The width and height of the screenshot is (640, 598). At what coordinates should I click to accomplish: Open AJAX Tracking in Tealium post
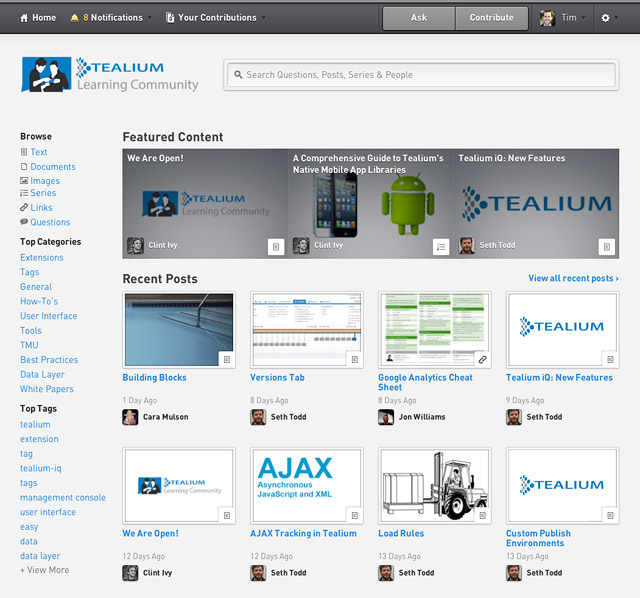click(303, 534)
